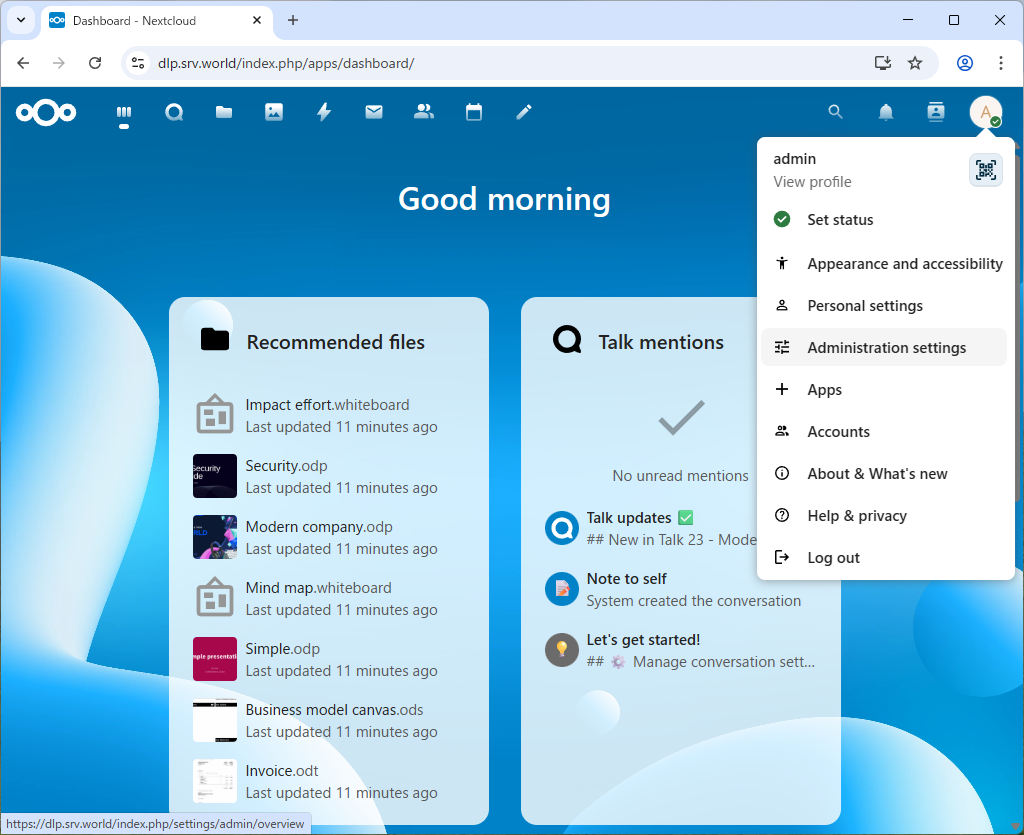
Task: View site information icon
Action: point(138,63)
